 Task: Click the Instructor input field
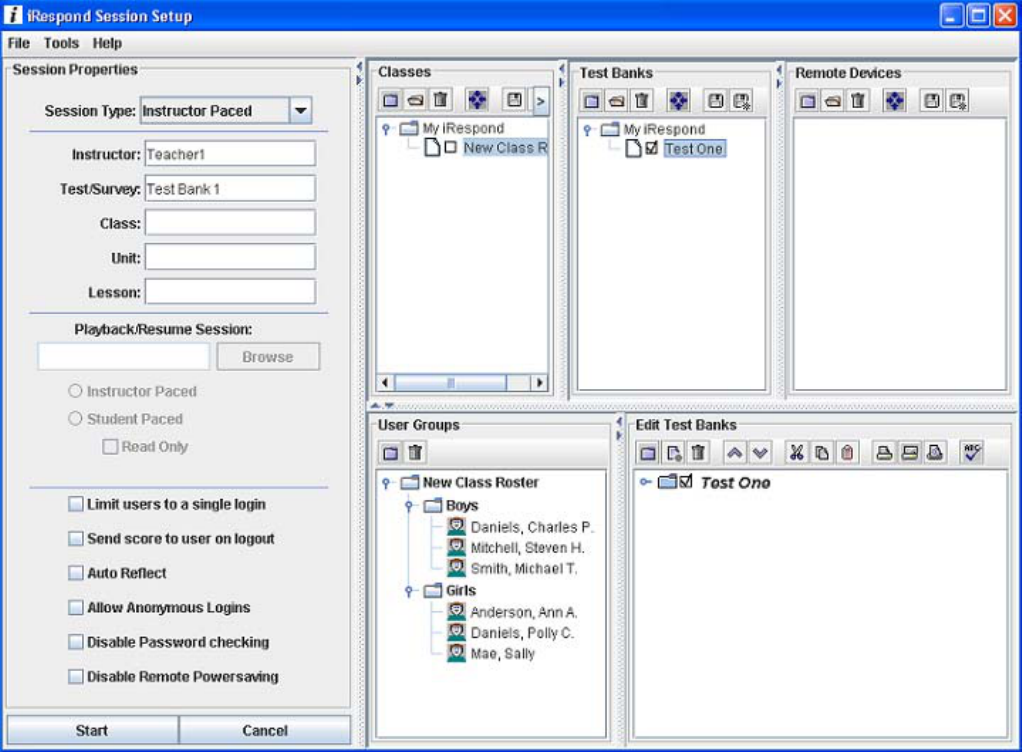230,154
